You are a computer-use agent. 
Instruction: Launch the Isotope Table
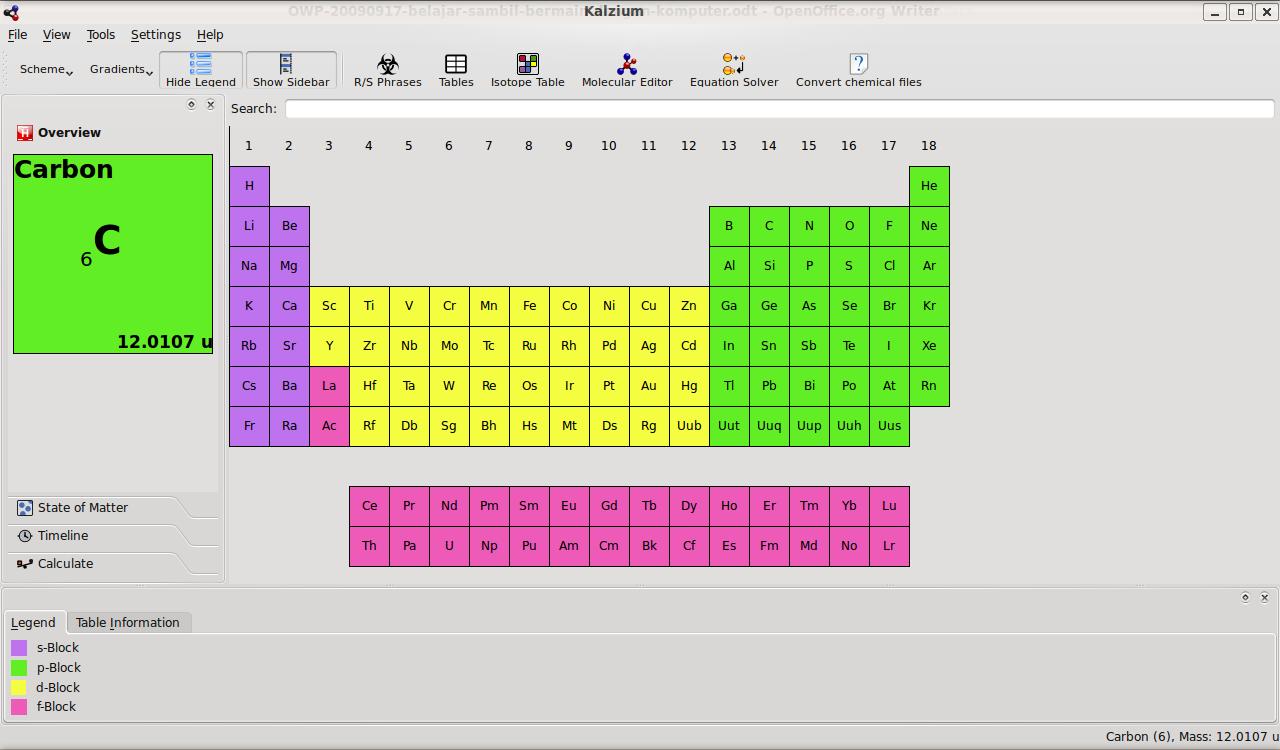click(x=527, y=70)
